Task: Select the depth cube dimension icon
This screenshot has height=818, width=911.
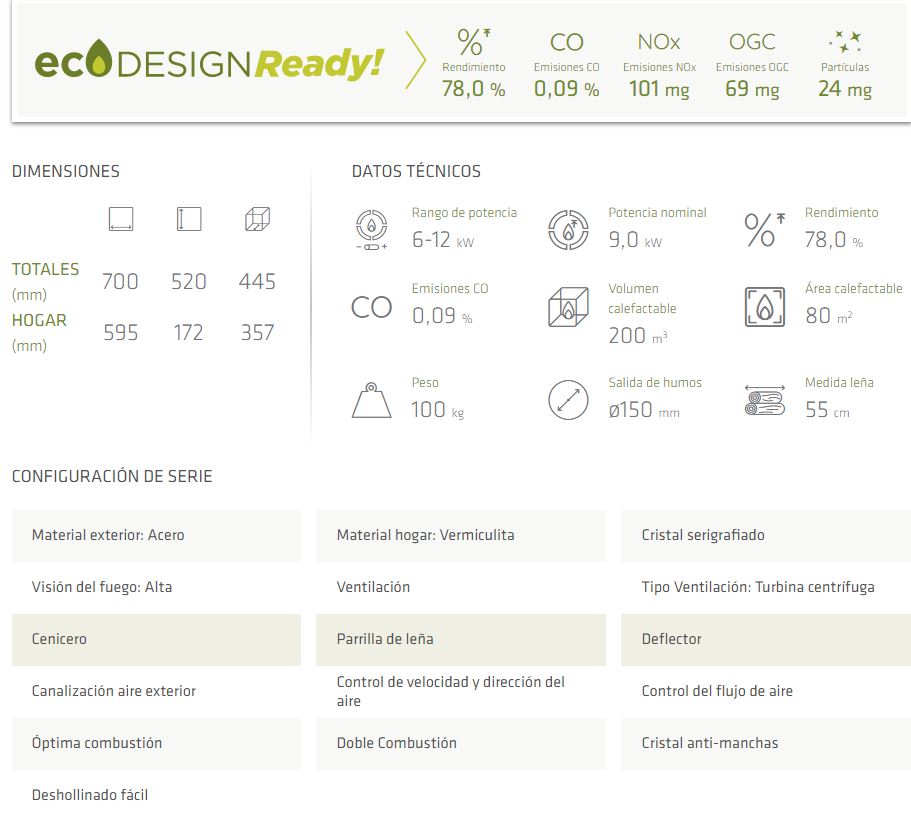Action: point(257,219)
